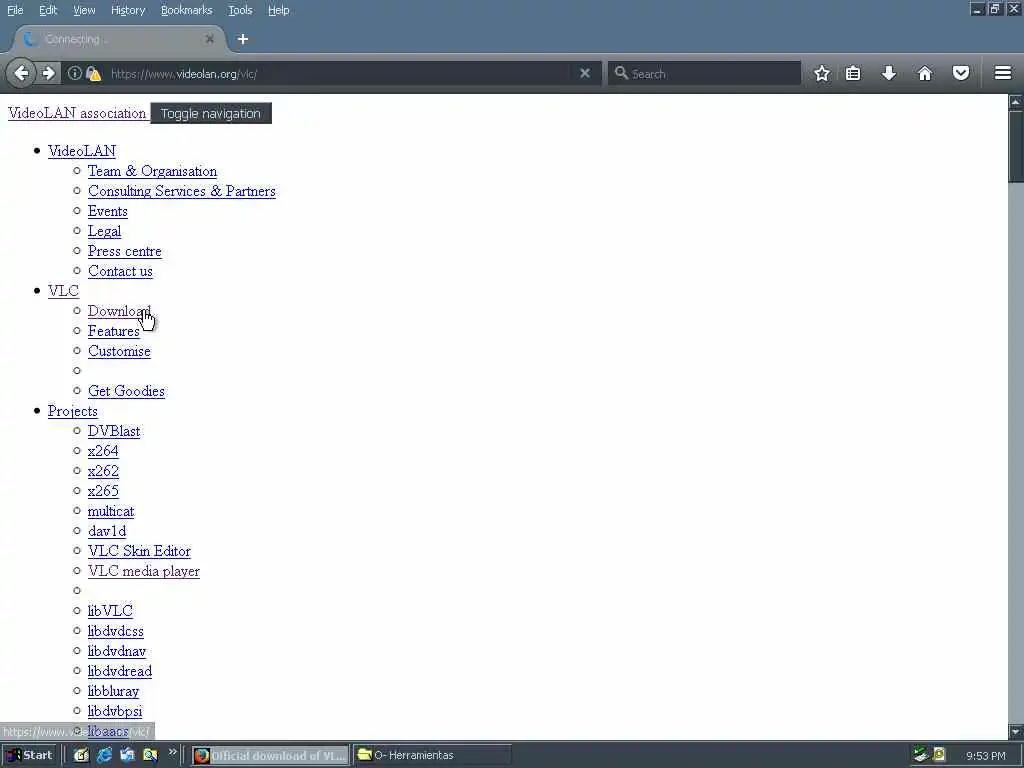Click the lock warning icon in address bar
This screenshot has width=1024, height=768.
(93, 74)
